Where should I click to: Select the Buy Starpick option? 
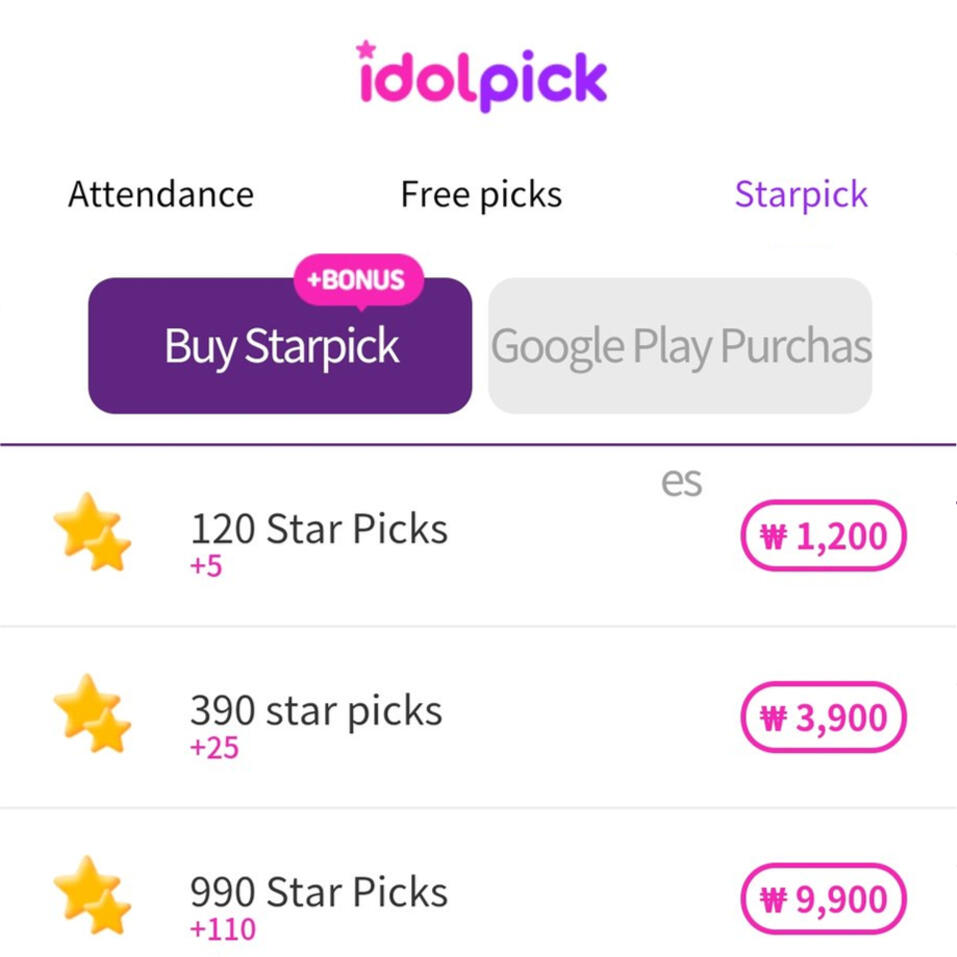pyautogui.click(x=280, y=347)
